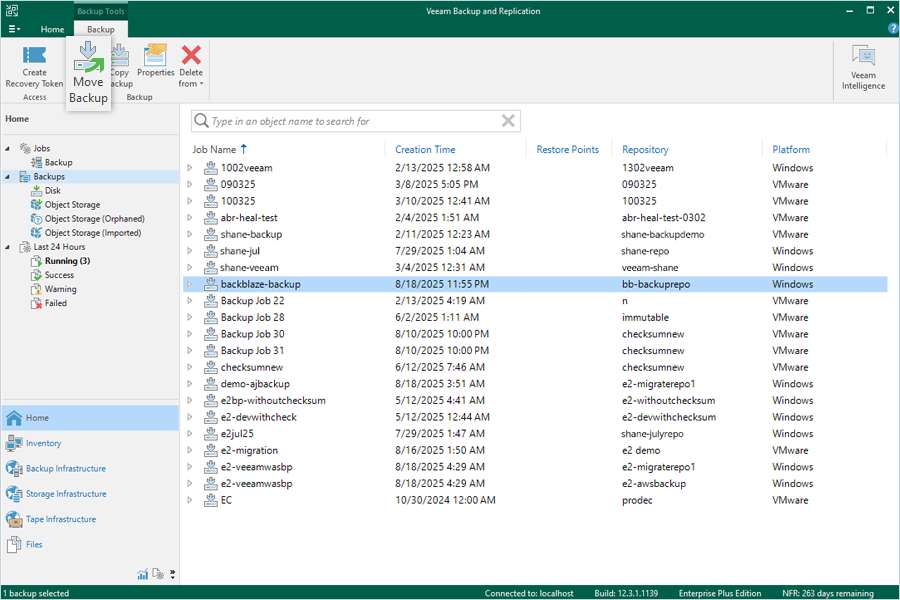Click the search field for object names
900x600 pixels.
pyautogui.click(x=354, y=121)
